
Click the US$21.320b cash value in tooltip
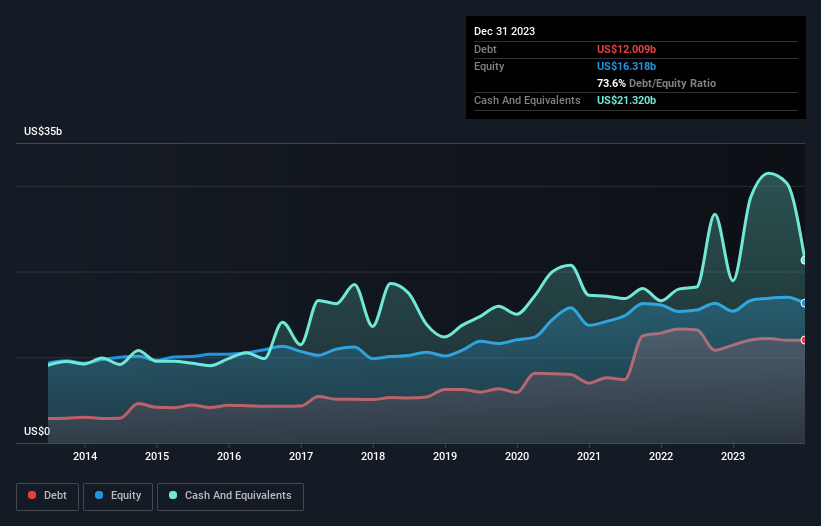626,100
